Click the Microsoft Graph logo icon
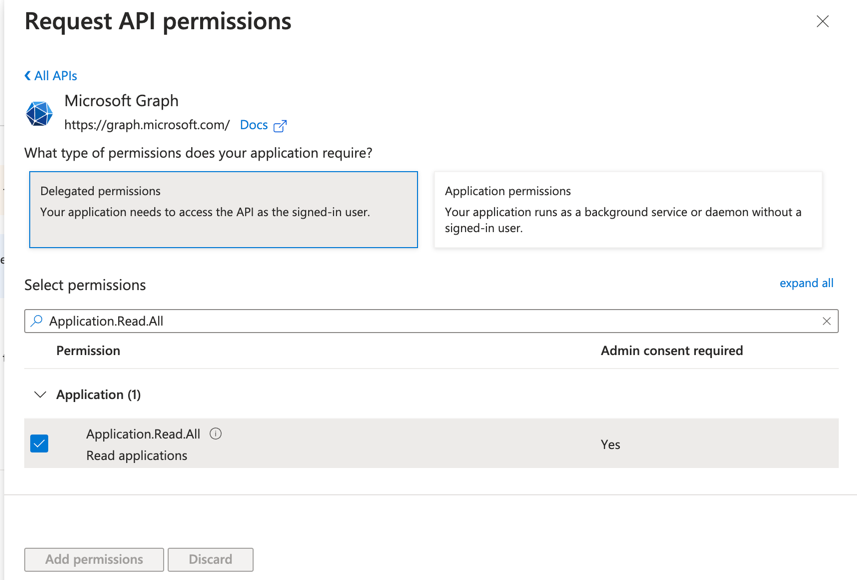The width and height of the screenshot is (857, 580). [39, 114]
